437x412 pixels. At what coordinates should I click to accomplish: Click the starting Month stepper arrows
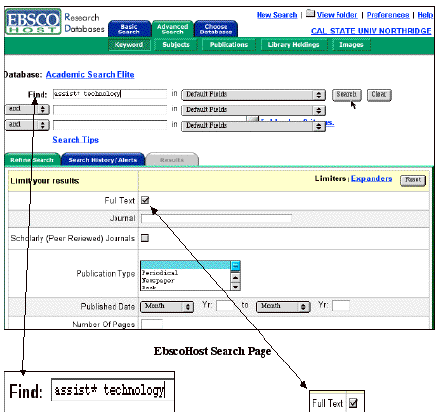point(188,306)
